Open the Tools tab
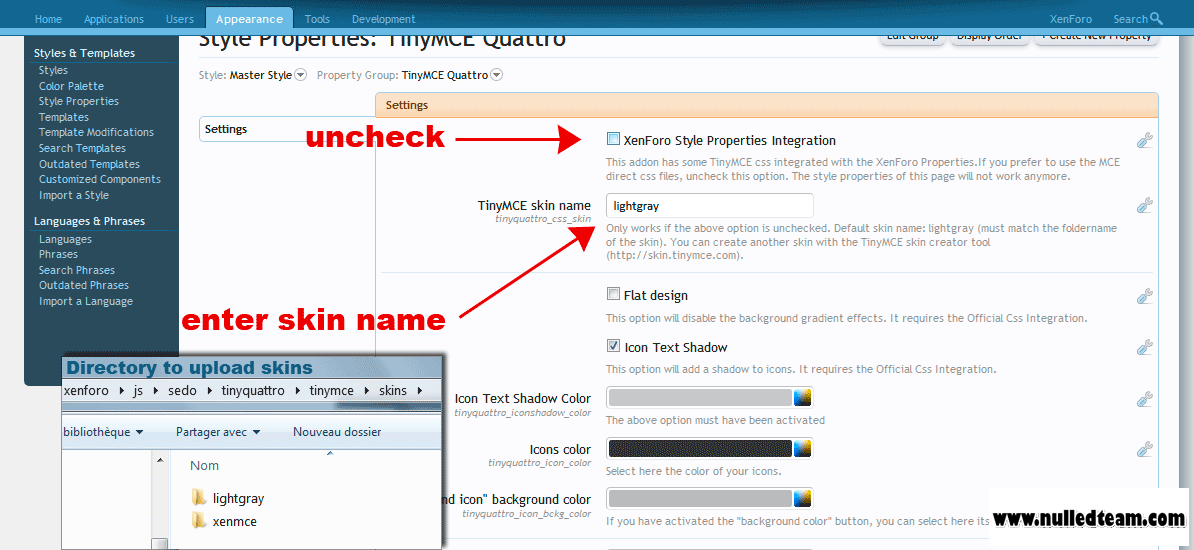This screenshot has width=1194, height=550. [317, 19]
